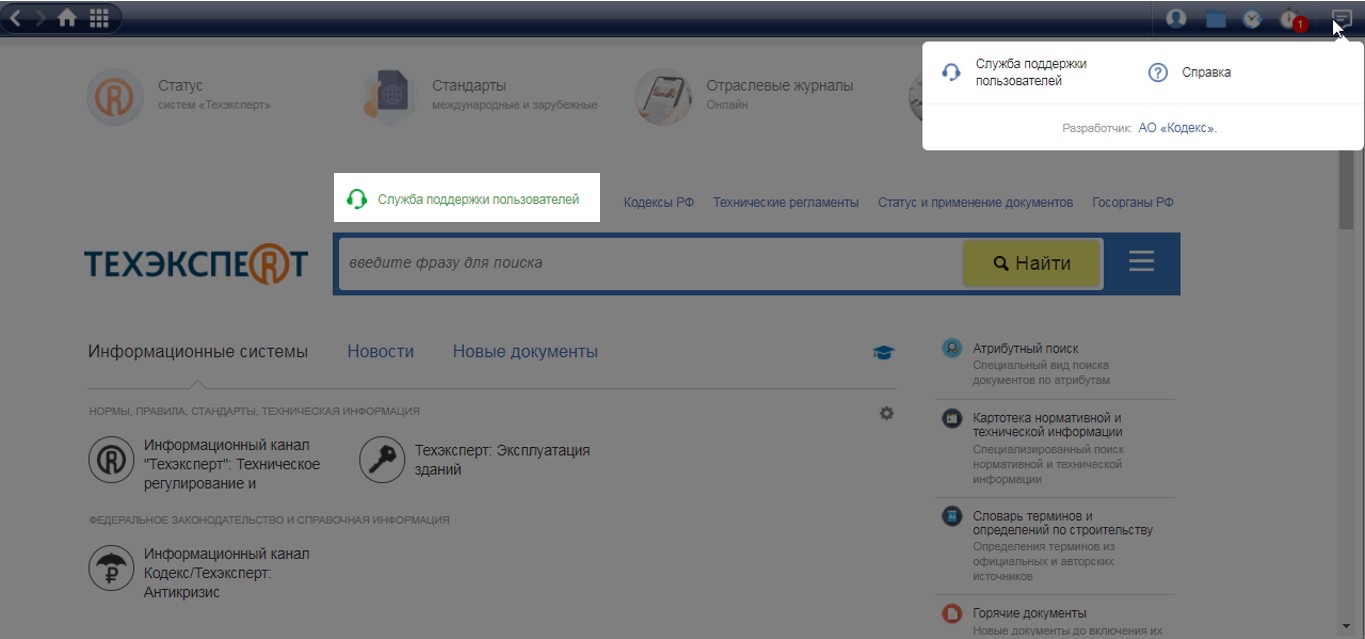Open Статус и применение документов link
1365x639 pixels.
[x=975, y=202]
